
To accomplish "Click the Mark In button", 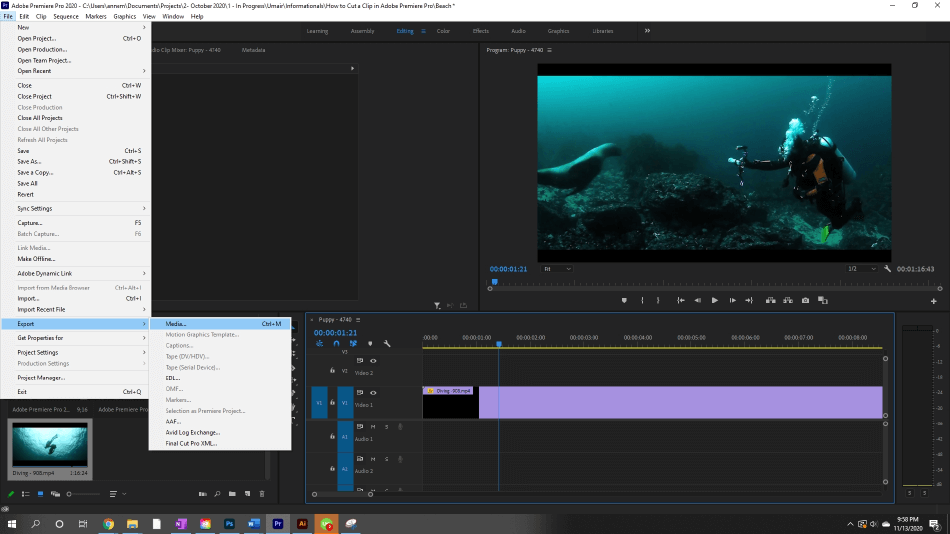I will click(642, 300).
